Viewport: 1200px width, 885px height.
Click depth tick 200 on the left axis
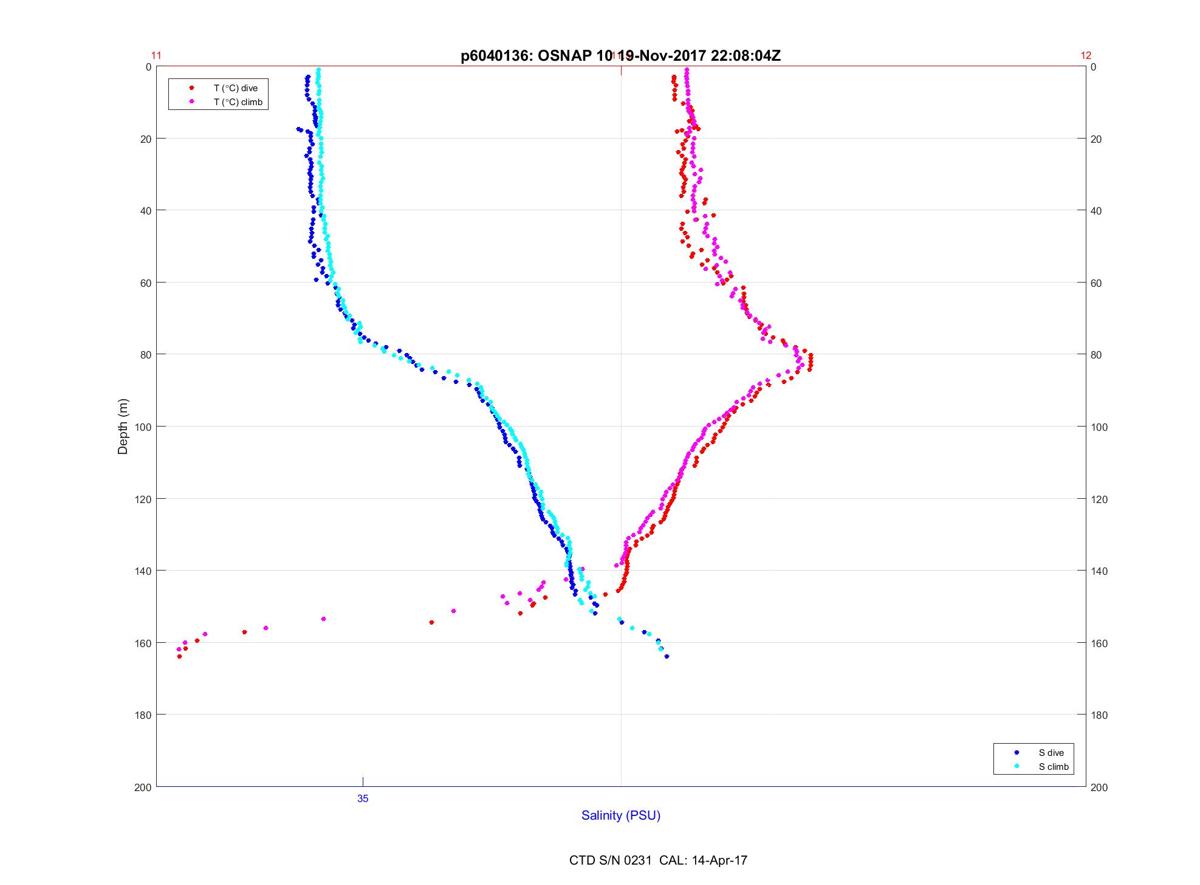click(x=142, y=787)
